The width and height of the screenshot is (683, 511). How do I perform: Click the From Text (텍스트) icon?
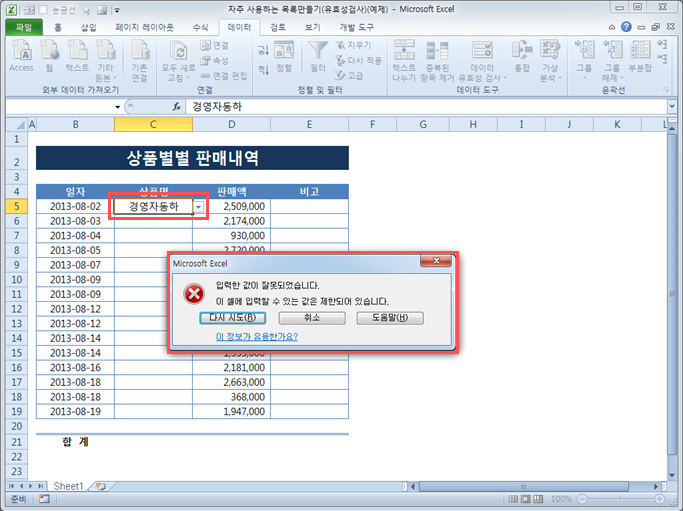click(x=77, y=56)
